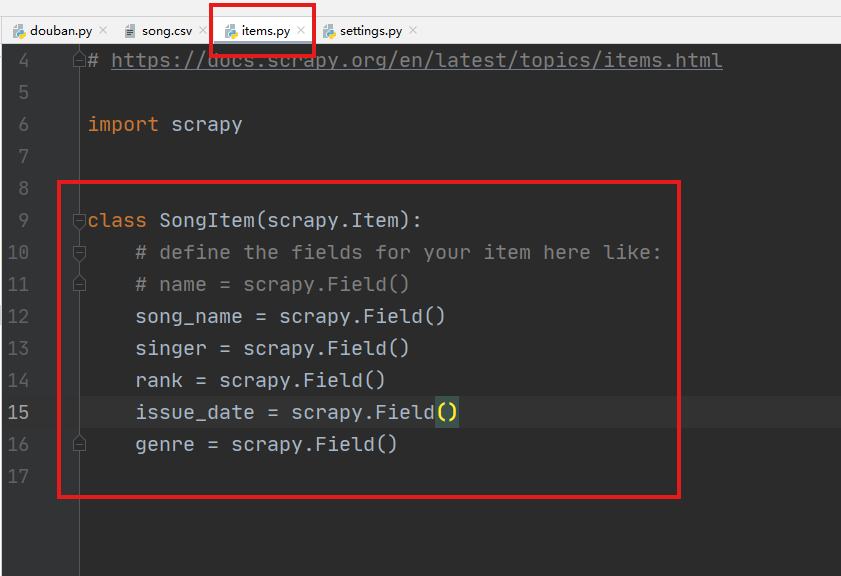The width and height of the screenshot is (841, 576).
Task: Collapse the SongItem class fold marker
Action: coord(79,220)
